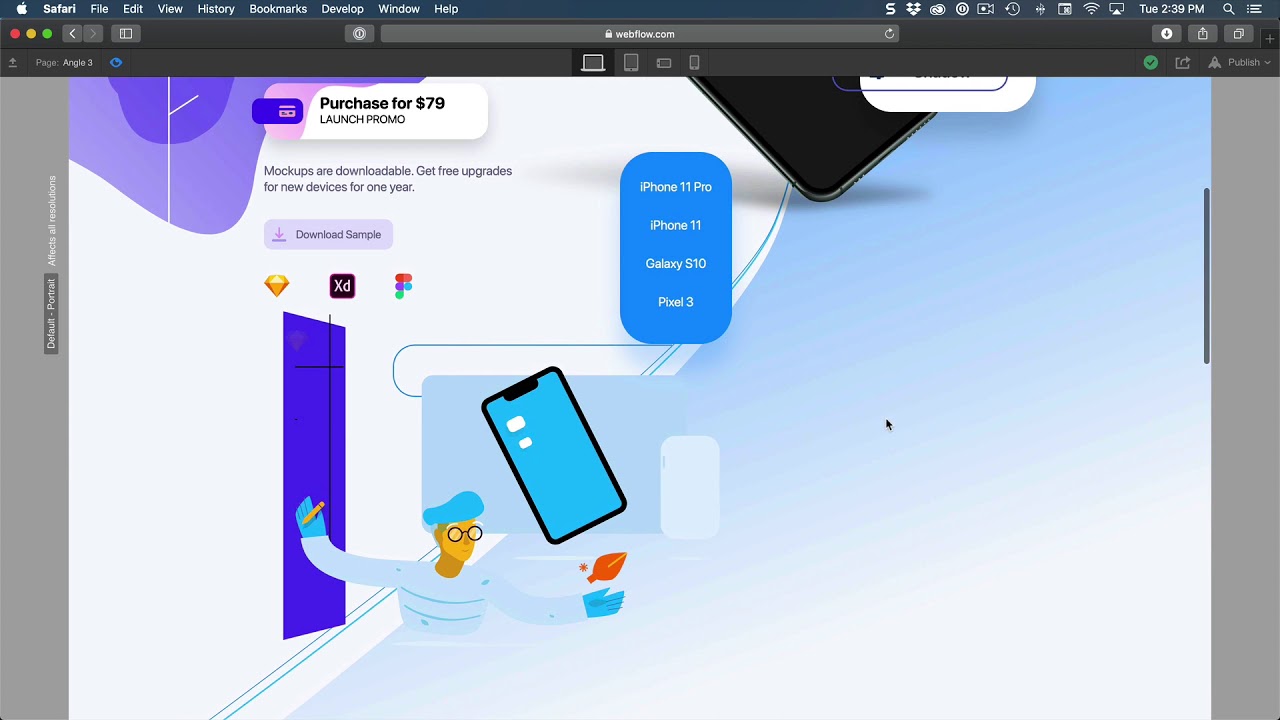Open the Apple menu
The width and height of the screenshot is (1280, 720).
[21, 9]
